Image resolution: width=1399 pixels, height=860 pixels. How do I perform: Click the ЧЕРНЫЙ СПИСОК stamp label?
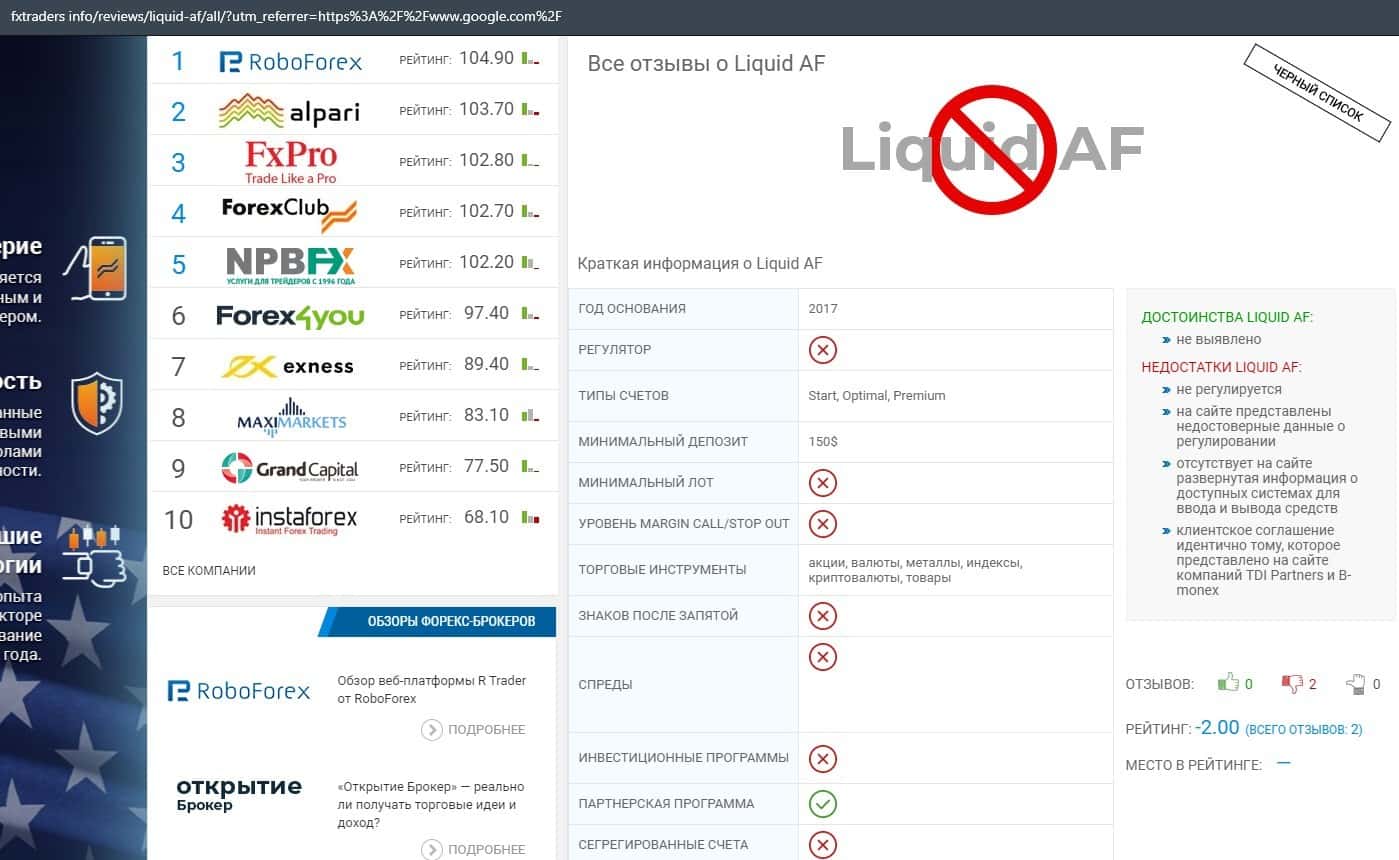(x=1317, y=93)
